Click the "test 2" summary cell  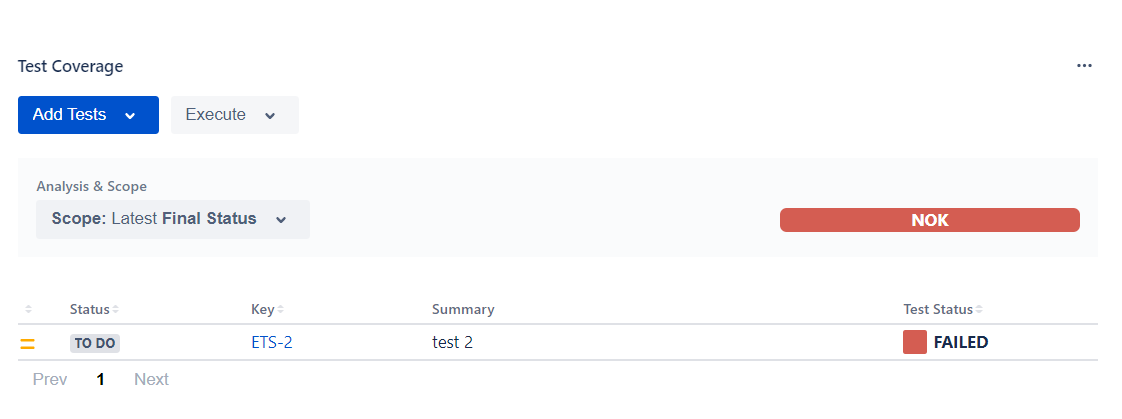[x=452, y=343]
